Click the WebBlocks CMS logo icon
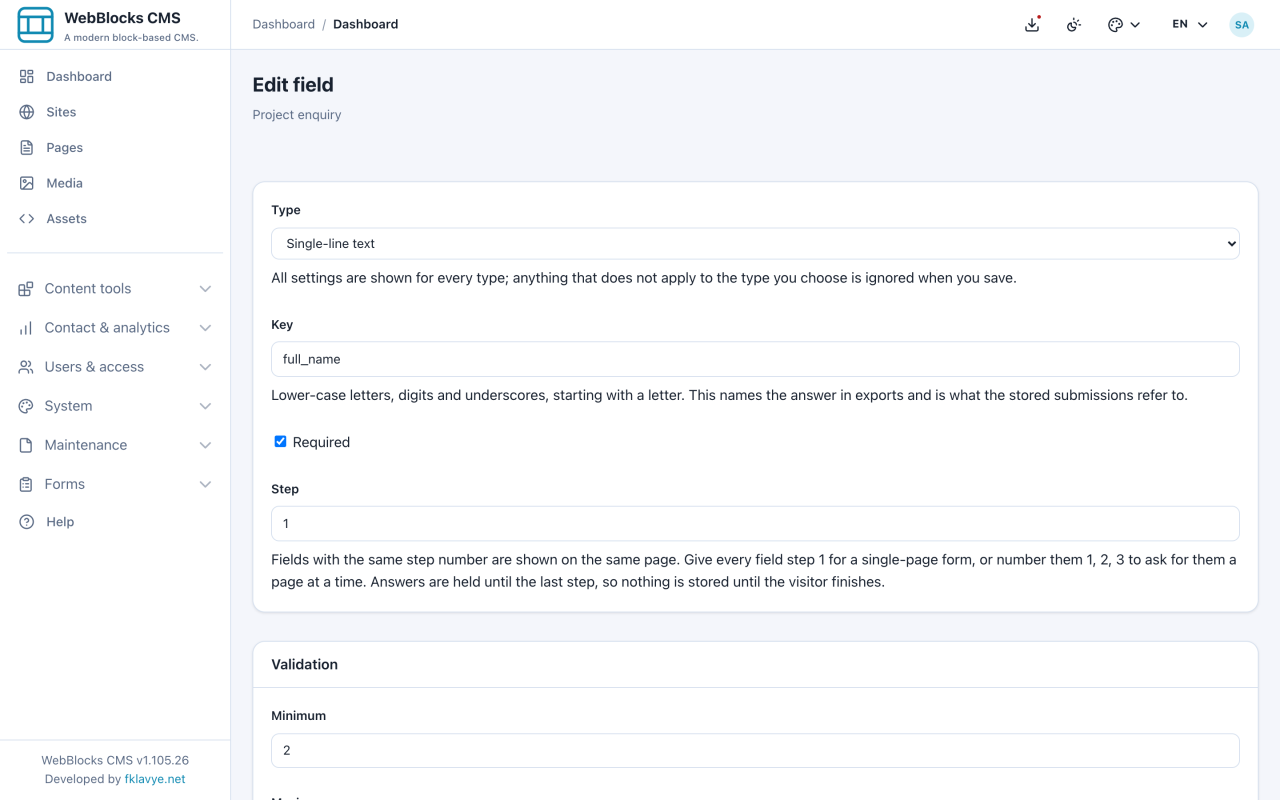This screenshot has height=800, width=1280. click(x=35, y=25)
